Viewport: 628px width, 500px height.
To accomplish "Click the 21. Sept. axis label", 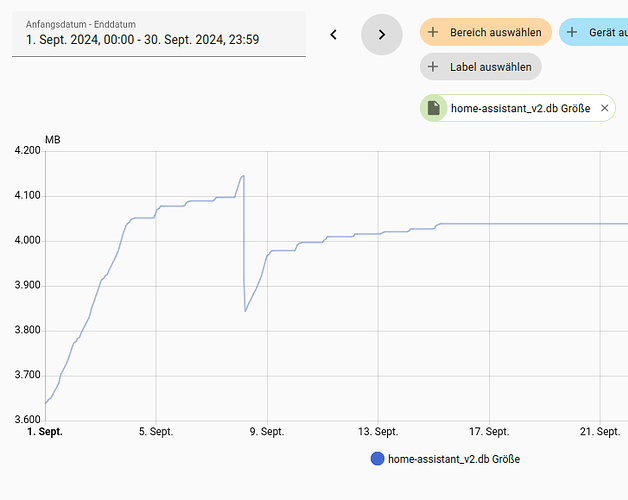I will coord(600,431).
